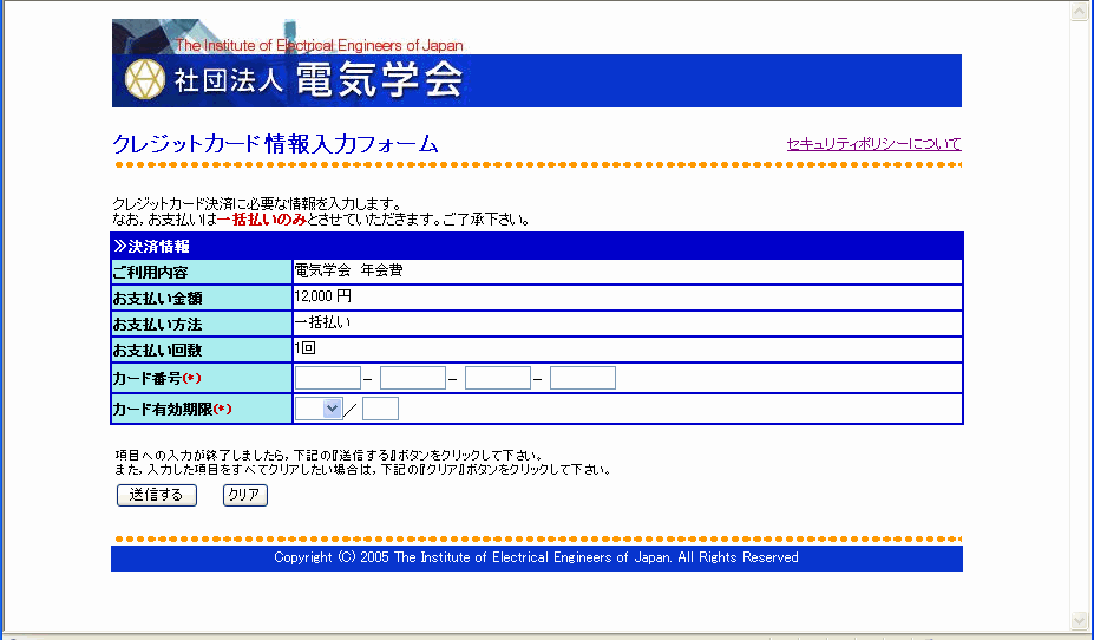This screenshot has width=1094, height=640.
Task: Expand the card expiry month dropdown
Action: [x=319, y=408]
